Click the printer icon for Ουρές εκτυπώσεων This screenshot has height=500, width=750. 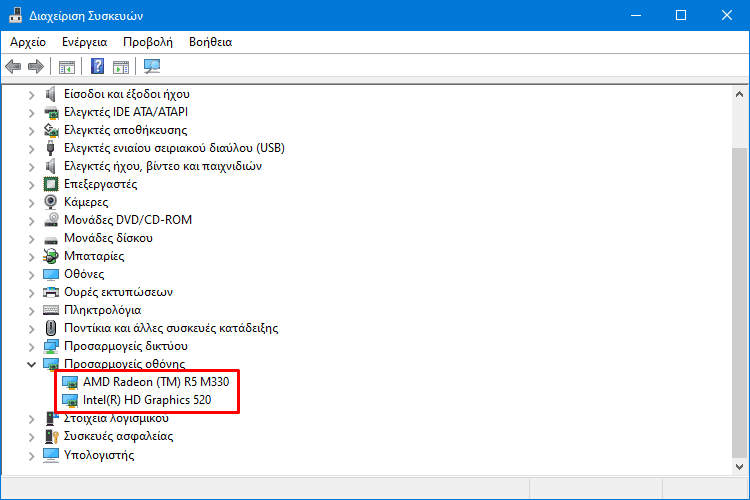(51, 292)
